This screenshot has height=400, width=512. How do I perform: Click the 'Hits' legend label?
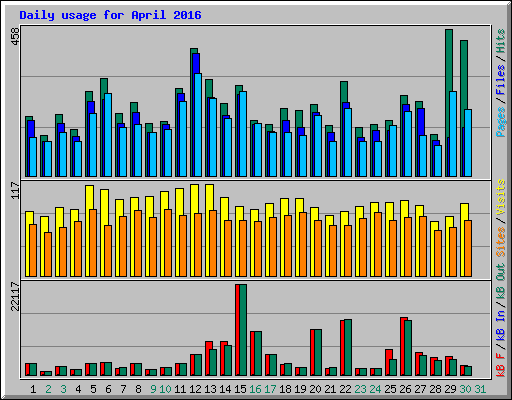coord(501,41)
